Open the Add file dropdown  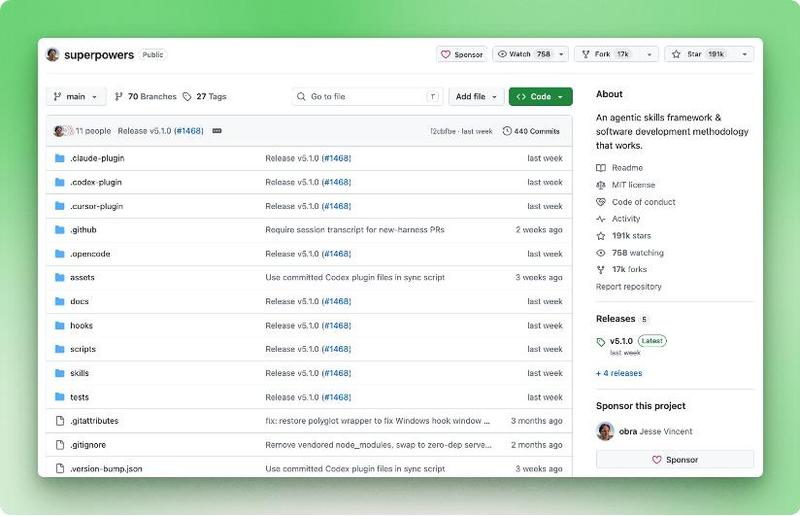[x=476, y=96]
